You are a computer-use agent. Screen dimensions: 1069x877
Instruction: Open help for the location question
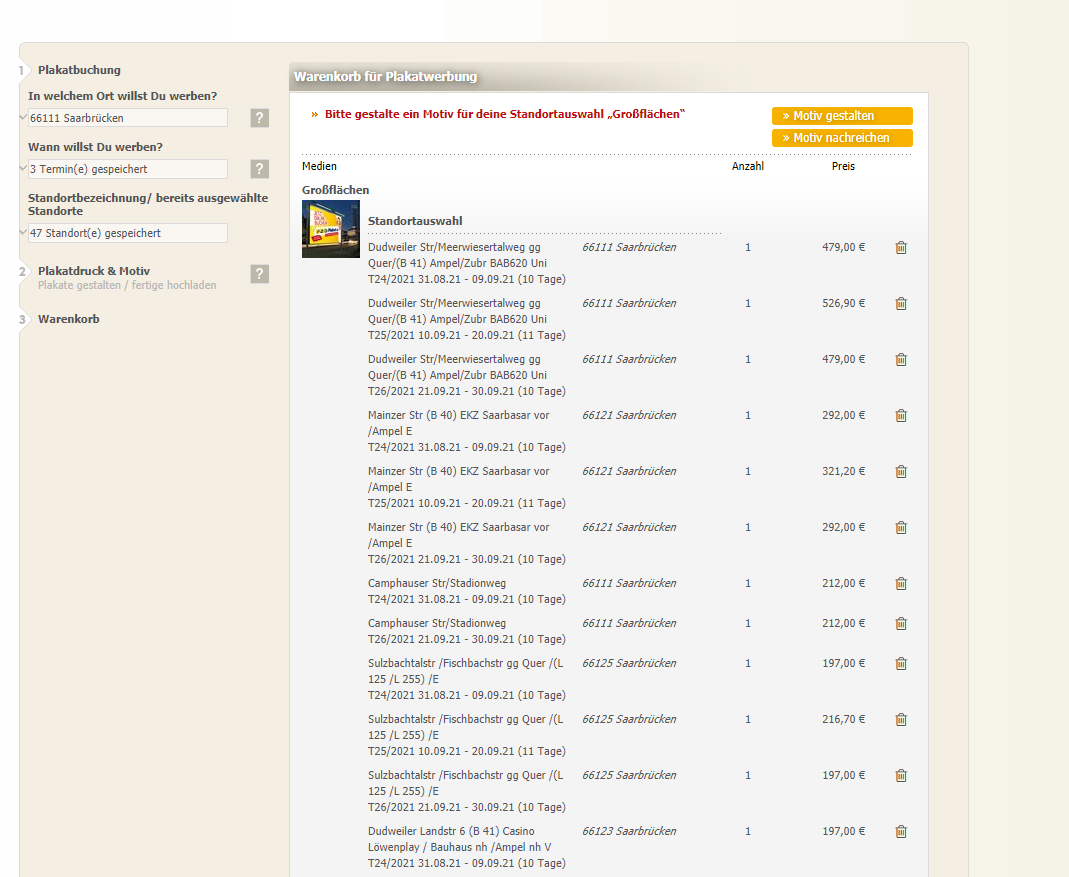point(260,118)
